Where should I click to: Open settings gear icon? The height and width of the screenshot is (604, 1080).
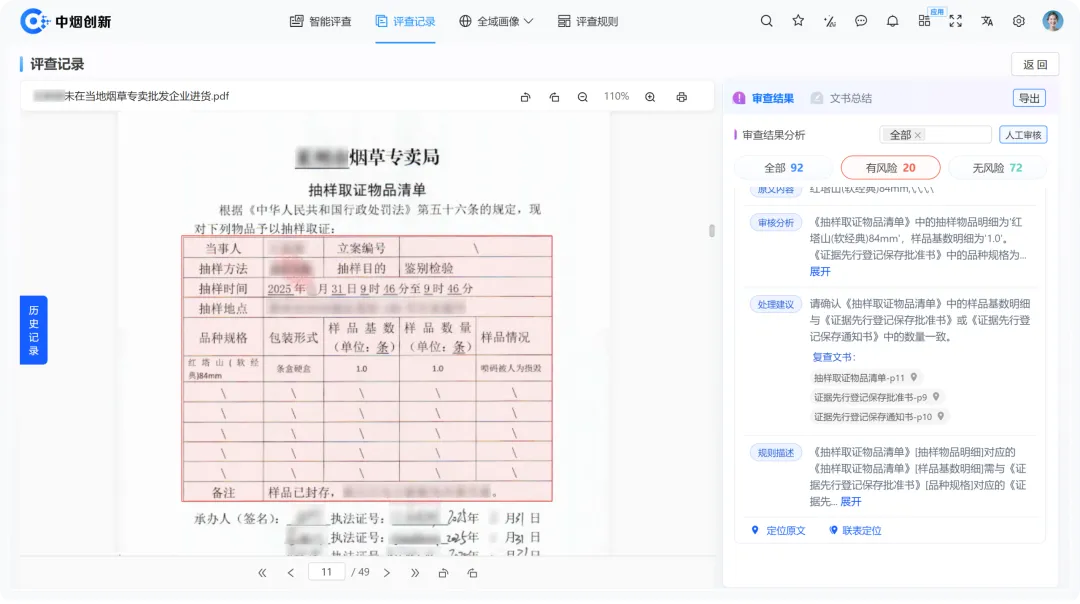coord(1019,21)
